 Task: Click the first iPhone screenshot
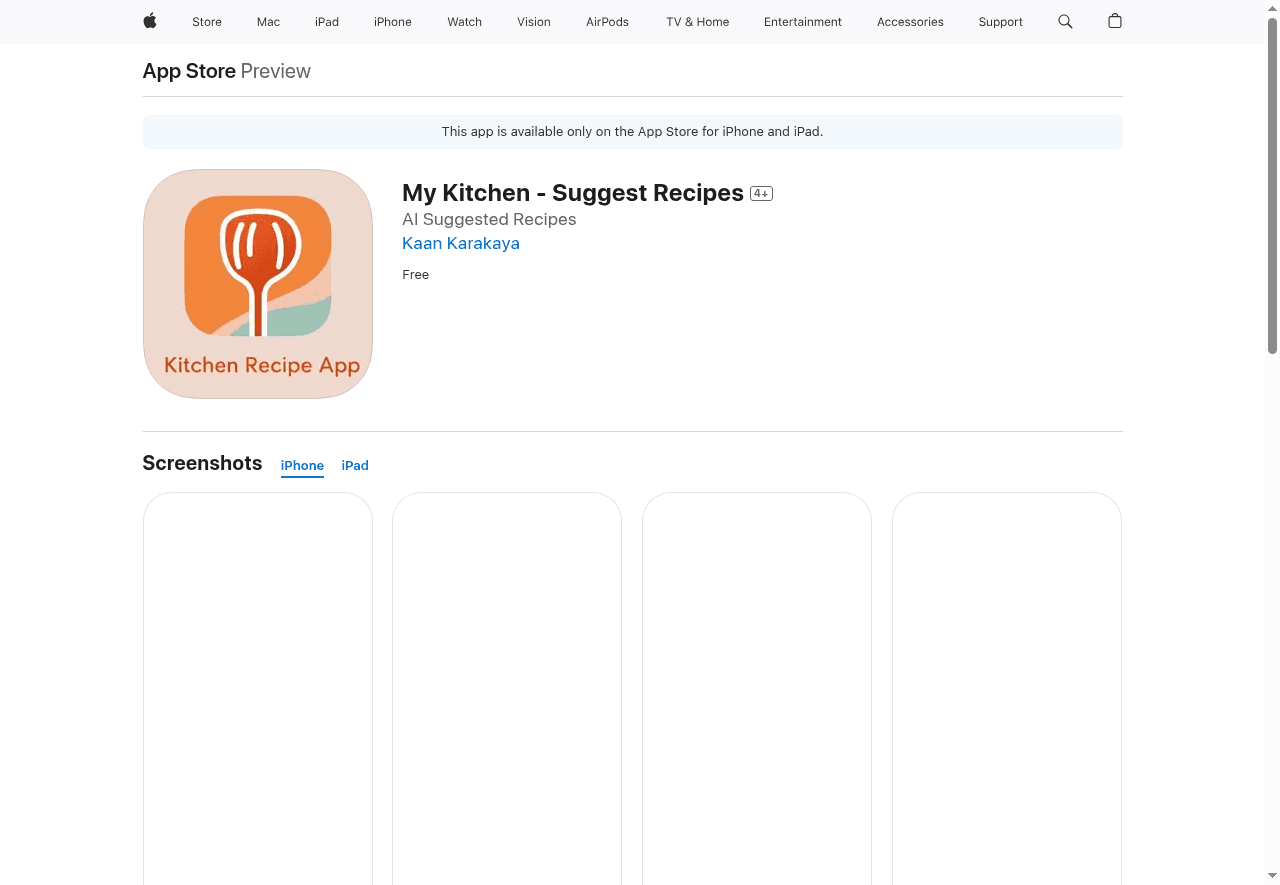(257, 688)
